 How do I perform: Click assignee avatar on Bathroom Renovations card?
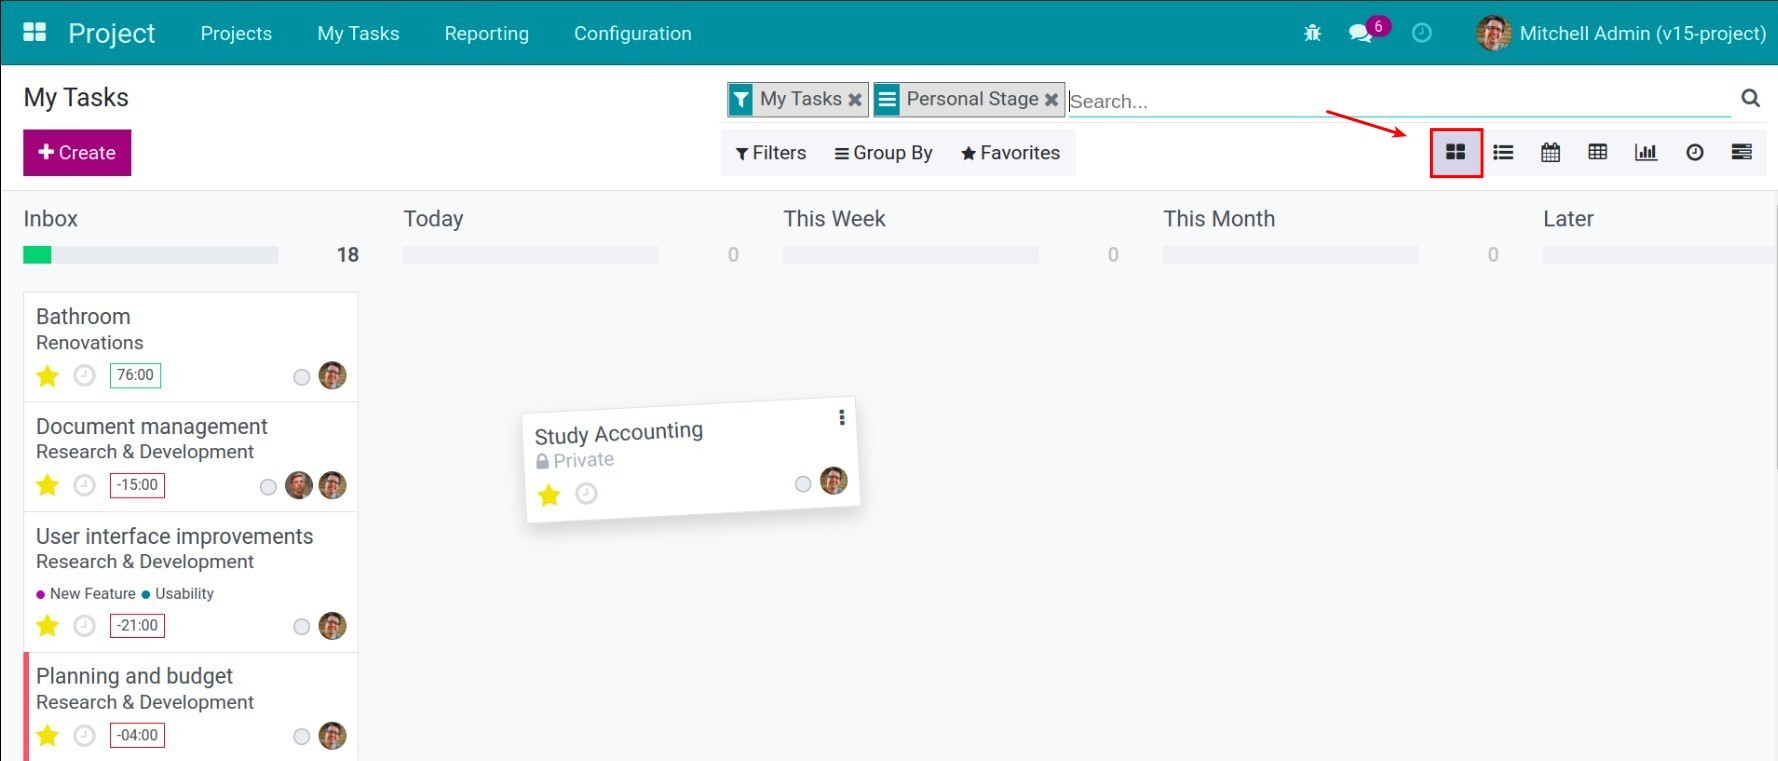pos(332,375)
